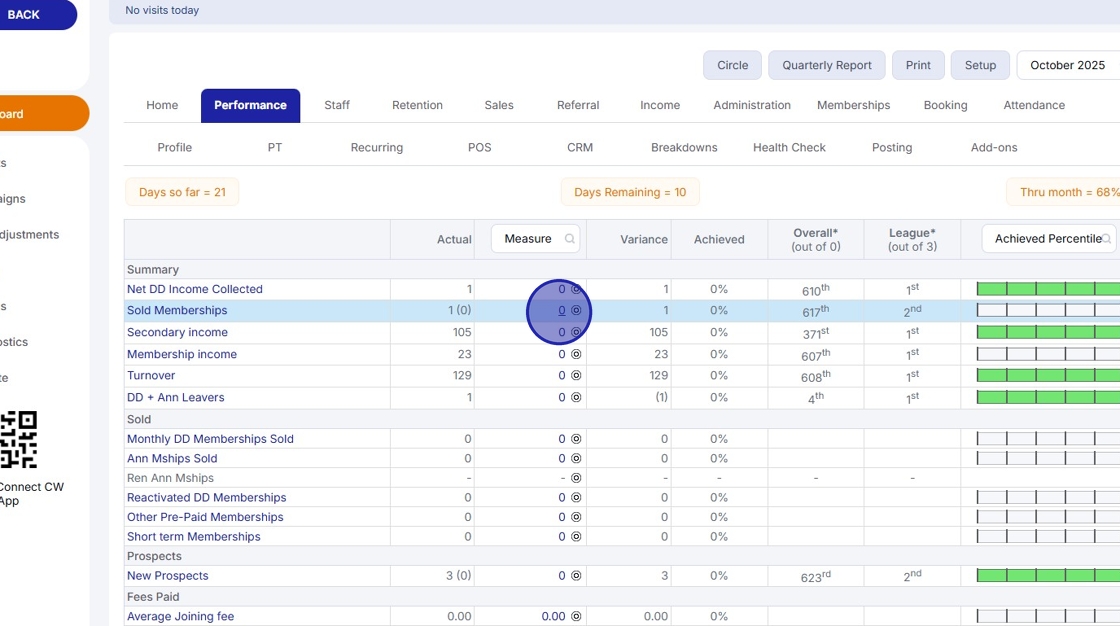Select the PT sub-tab
Image resolution: width=1120 pixels, height=626 pixels.
pyautogui.click(x=274, y=147)
